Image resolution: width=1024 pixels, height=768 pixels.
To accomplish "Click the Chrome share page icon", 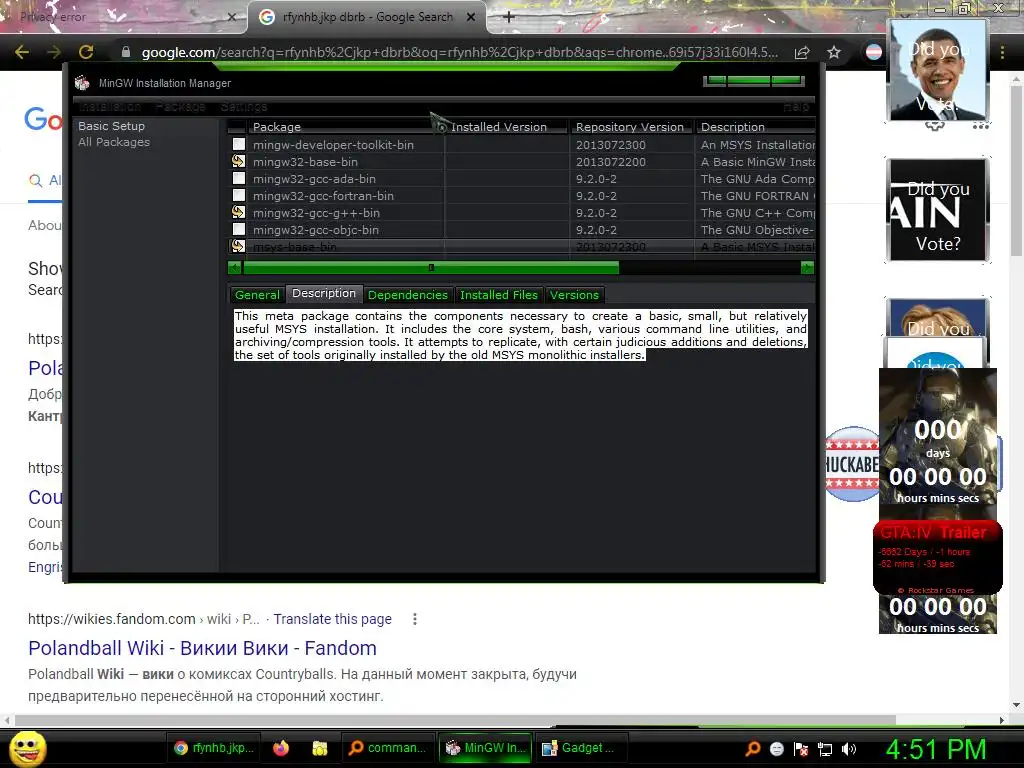I will point(802,52).
